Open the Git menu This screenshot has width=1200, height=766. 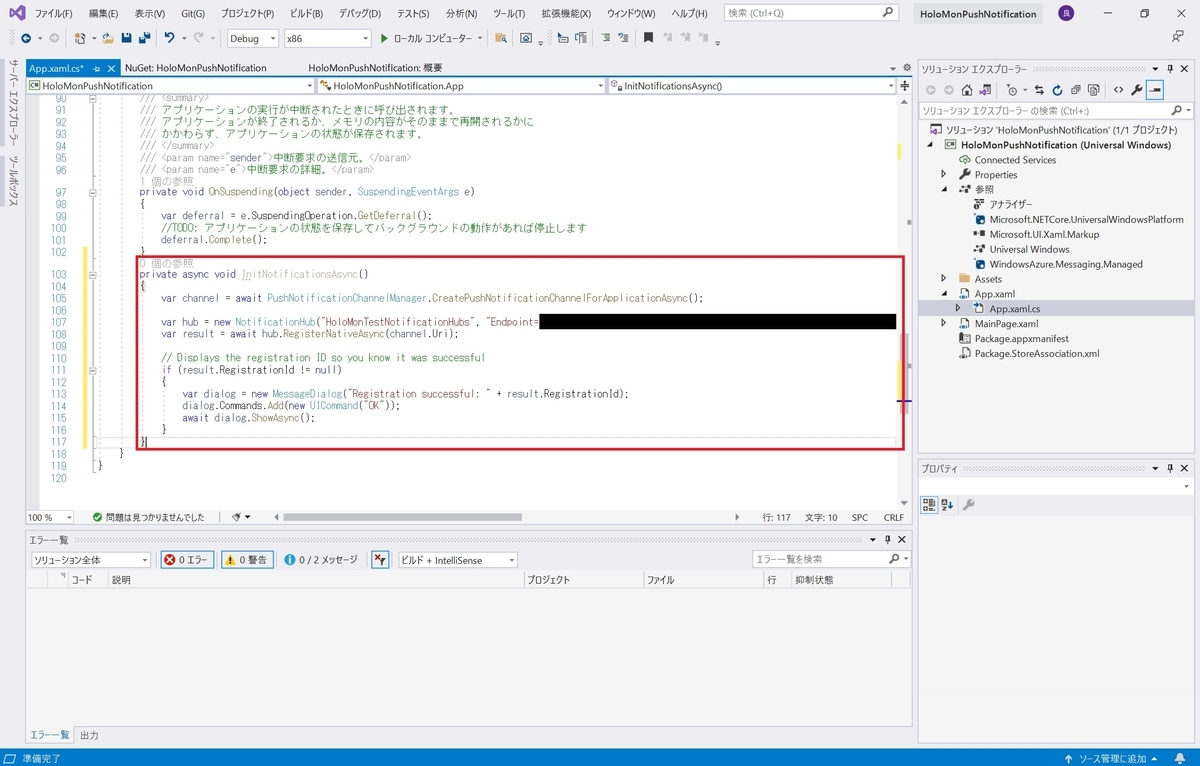coord(191,13)
